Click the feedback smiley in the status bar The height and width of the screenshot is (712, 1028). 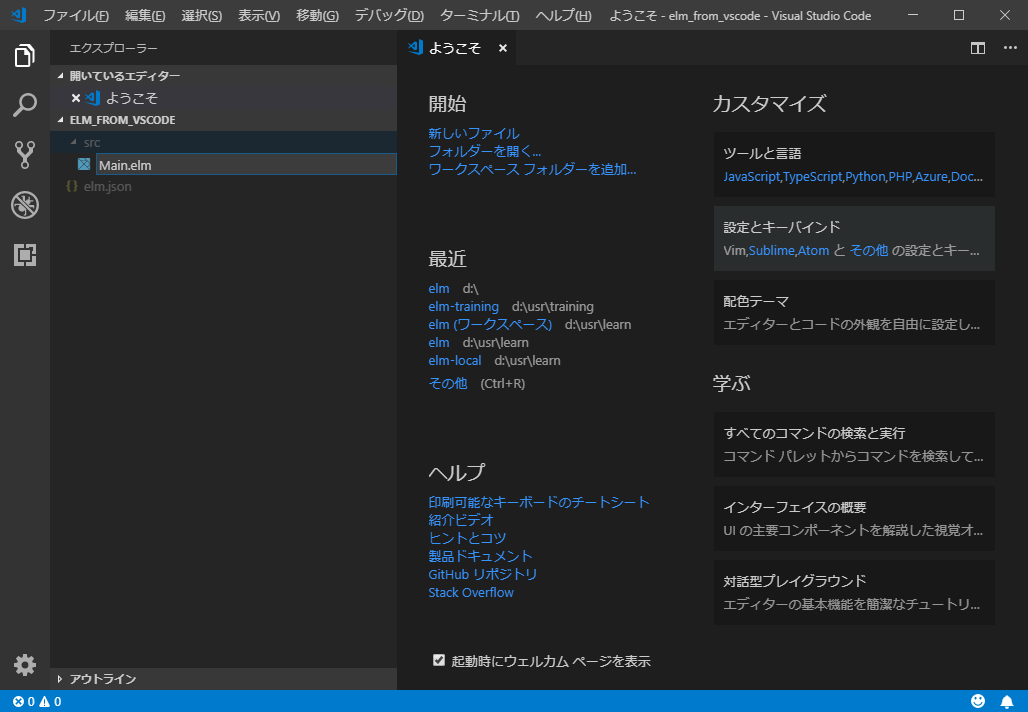click(979, 700)
